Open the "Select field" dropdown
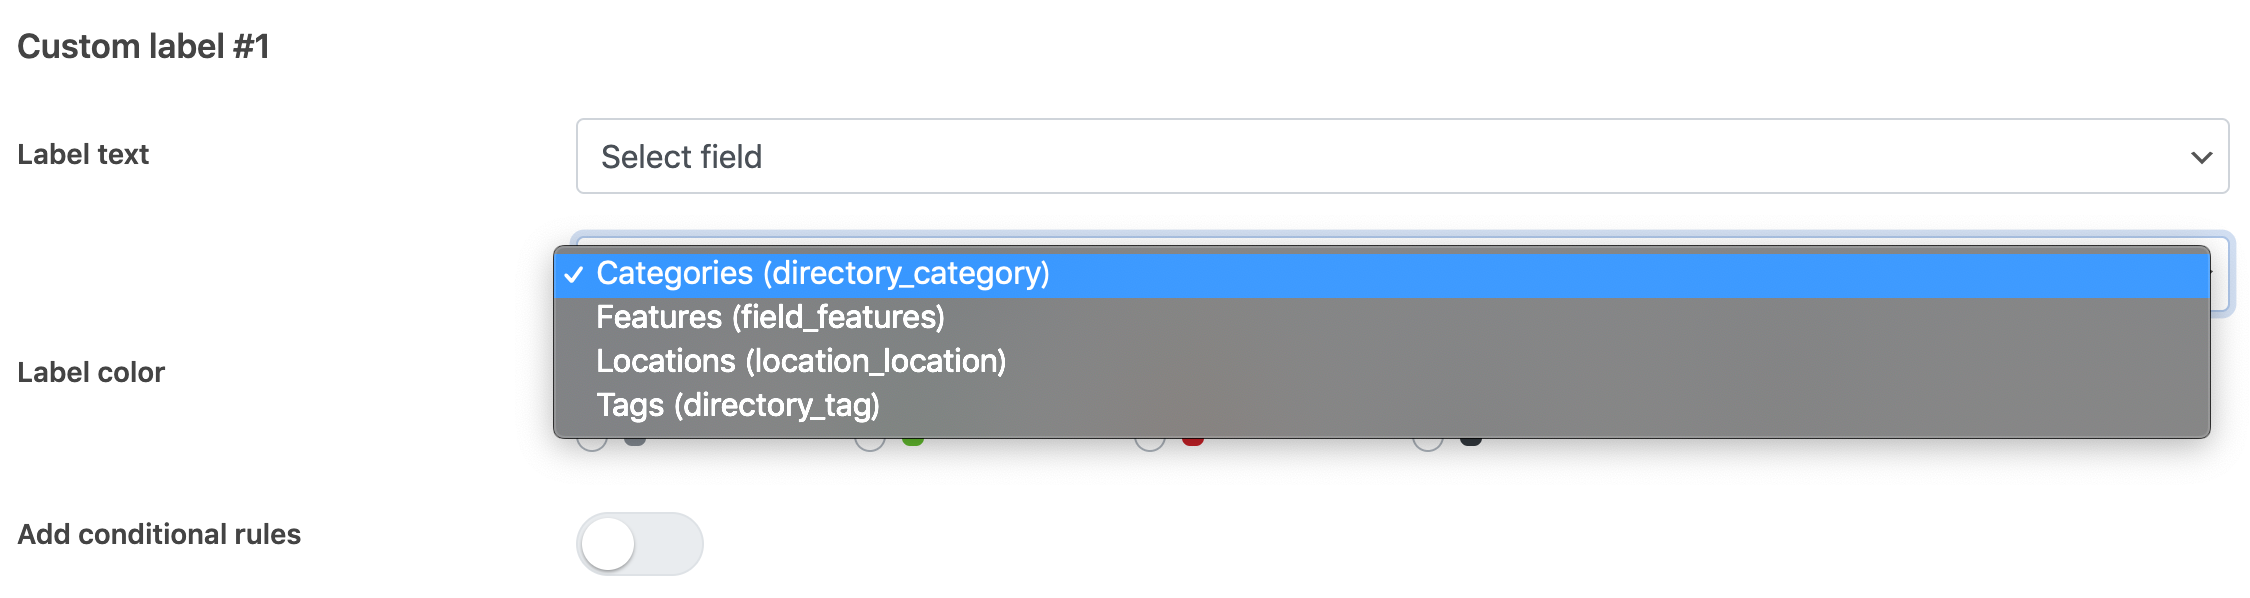2250x598 pixels. coord(1401,157)
